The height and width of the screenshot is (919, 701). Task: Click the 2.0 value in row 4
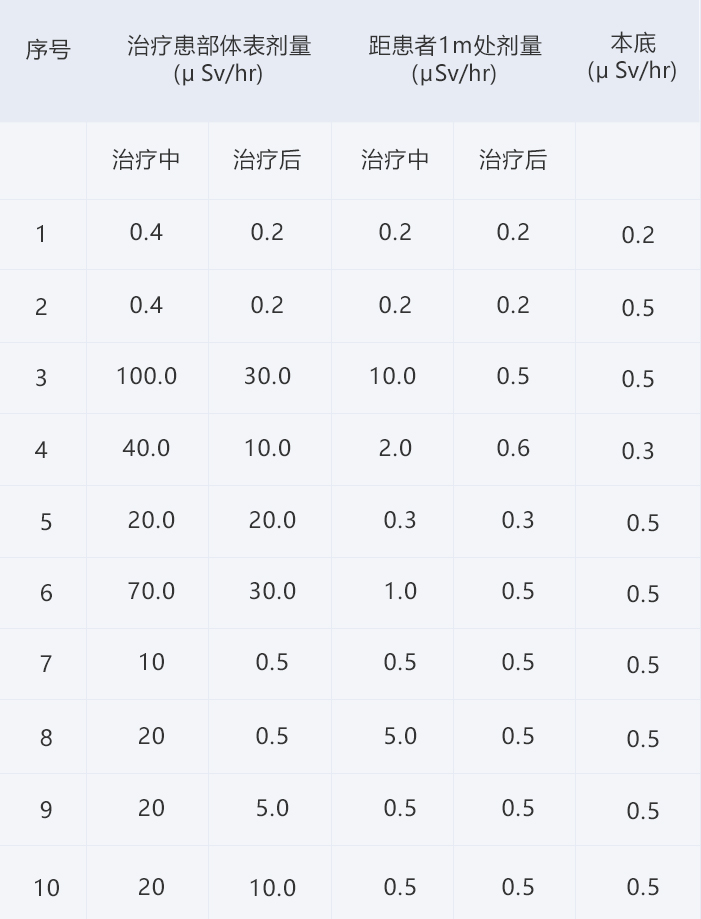[x=395, y=448]
